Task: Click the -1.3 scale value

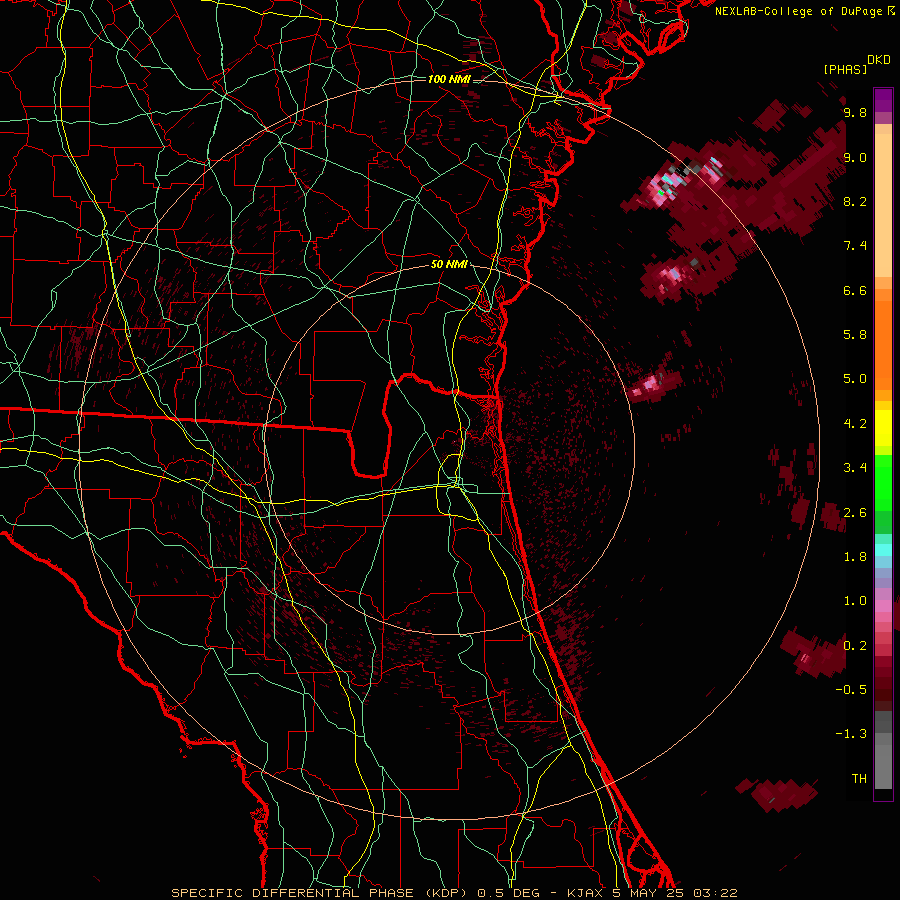Action: [x=851, y=734]
